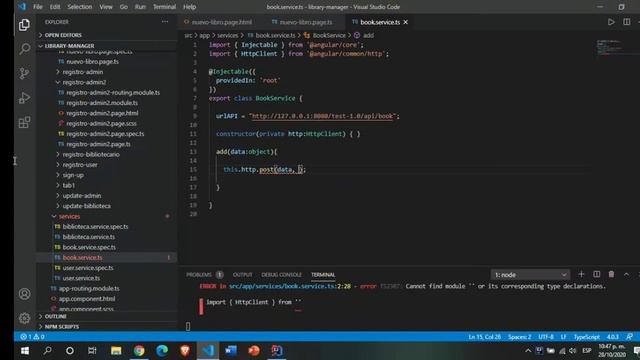This screenshot has height=360, width=640.
Task: Expand the tab1 folder
Action: coord(68,185)
